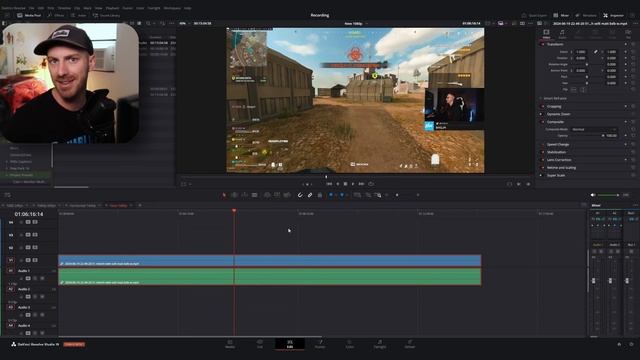
Task: Toggle the Snapping magnet icon
Action: click(300, 195)
